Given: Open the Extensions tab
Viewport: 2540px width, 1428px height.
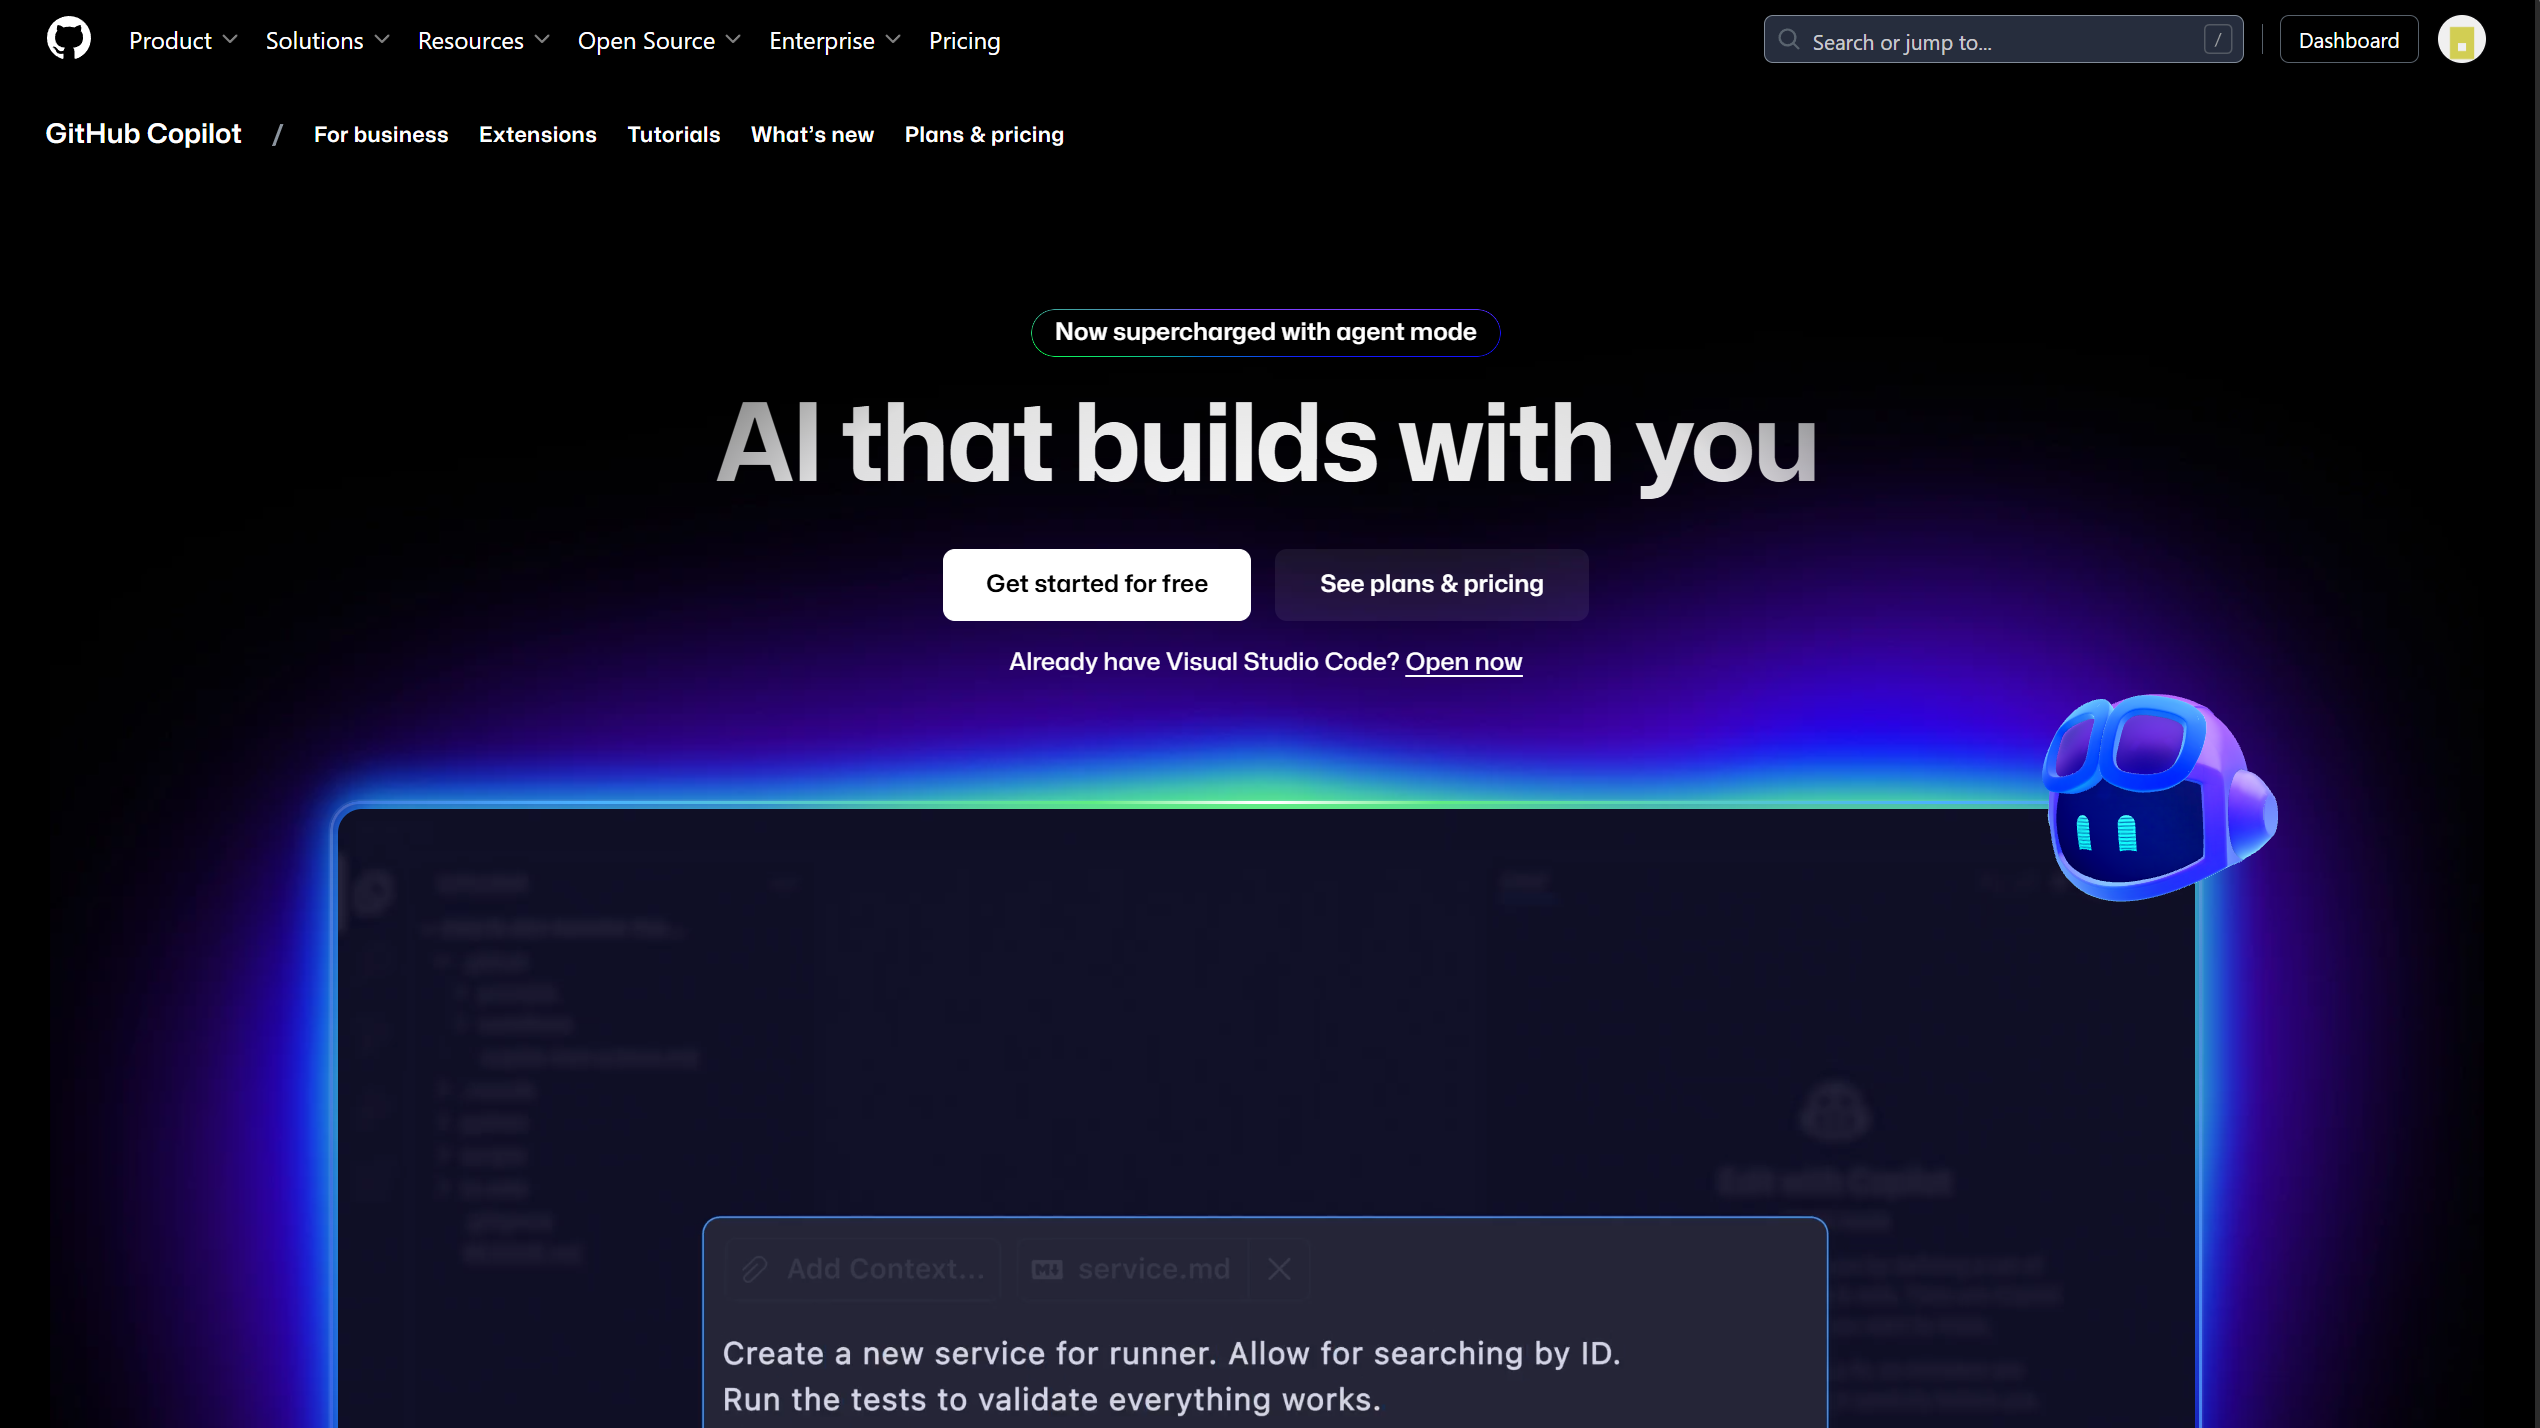Looking at the screenshot, I should (537, 135).
